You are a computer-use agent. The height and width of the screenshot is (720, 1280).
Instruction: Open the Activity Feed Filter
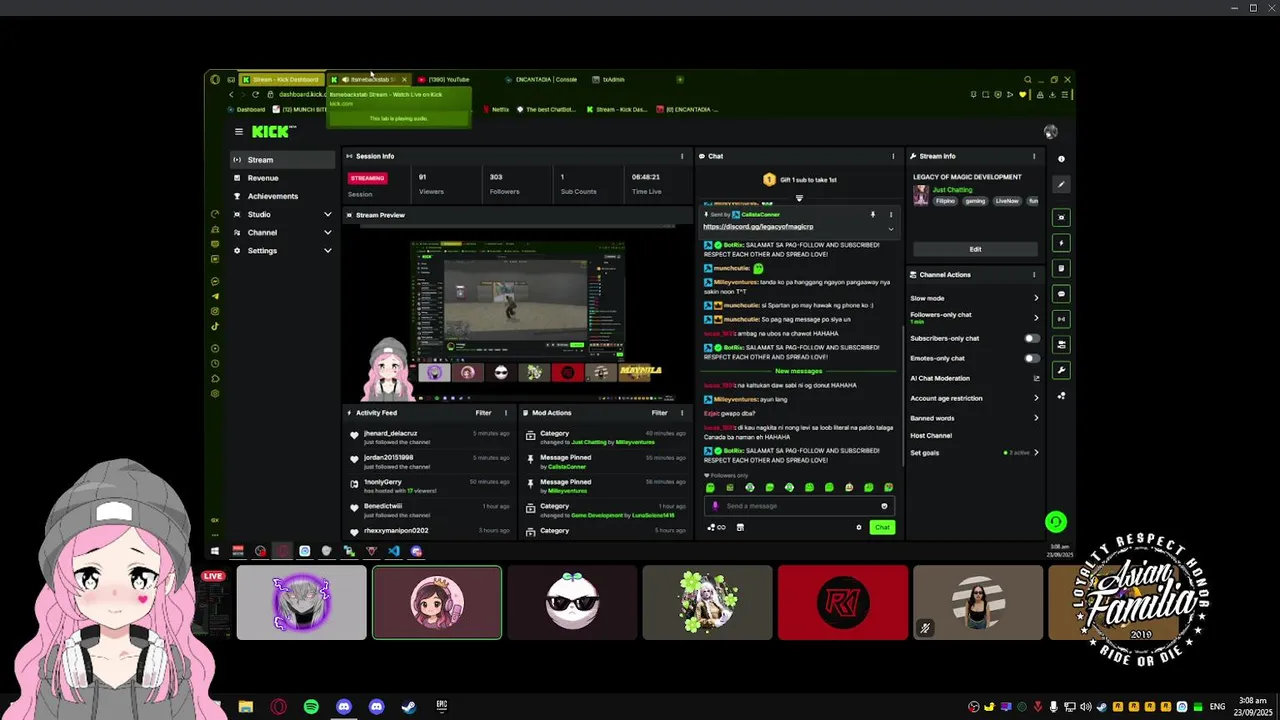(x=483, y=412)
